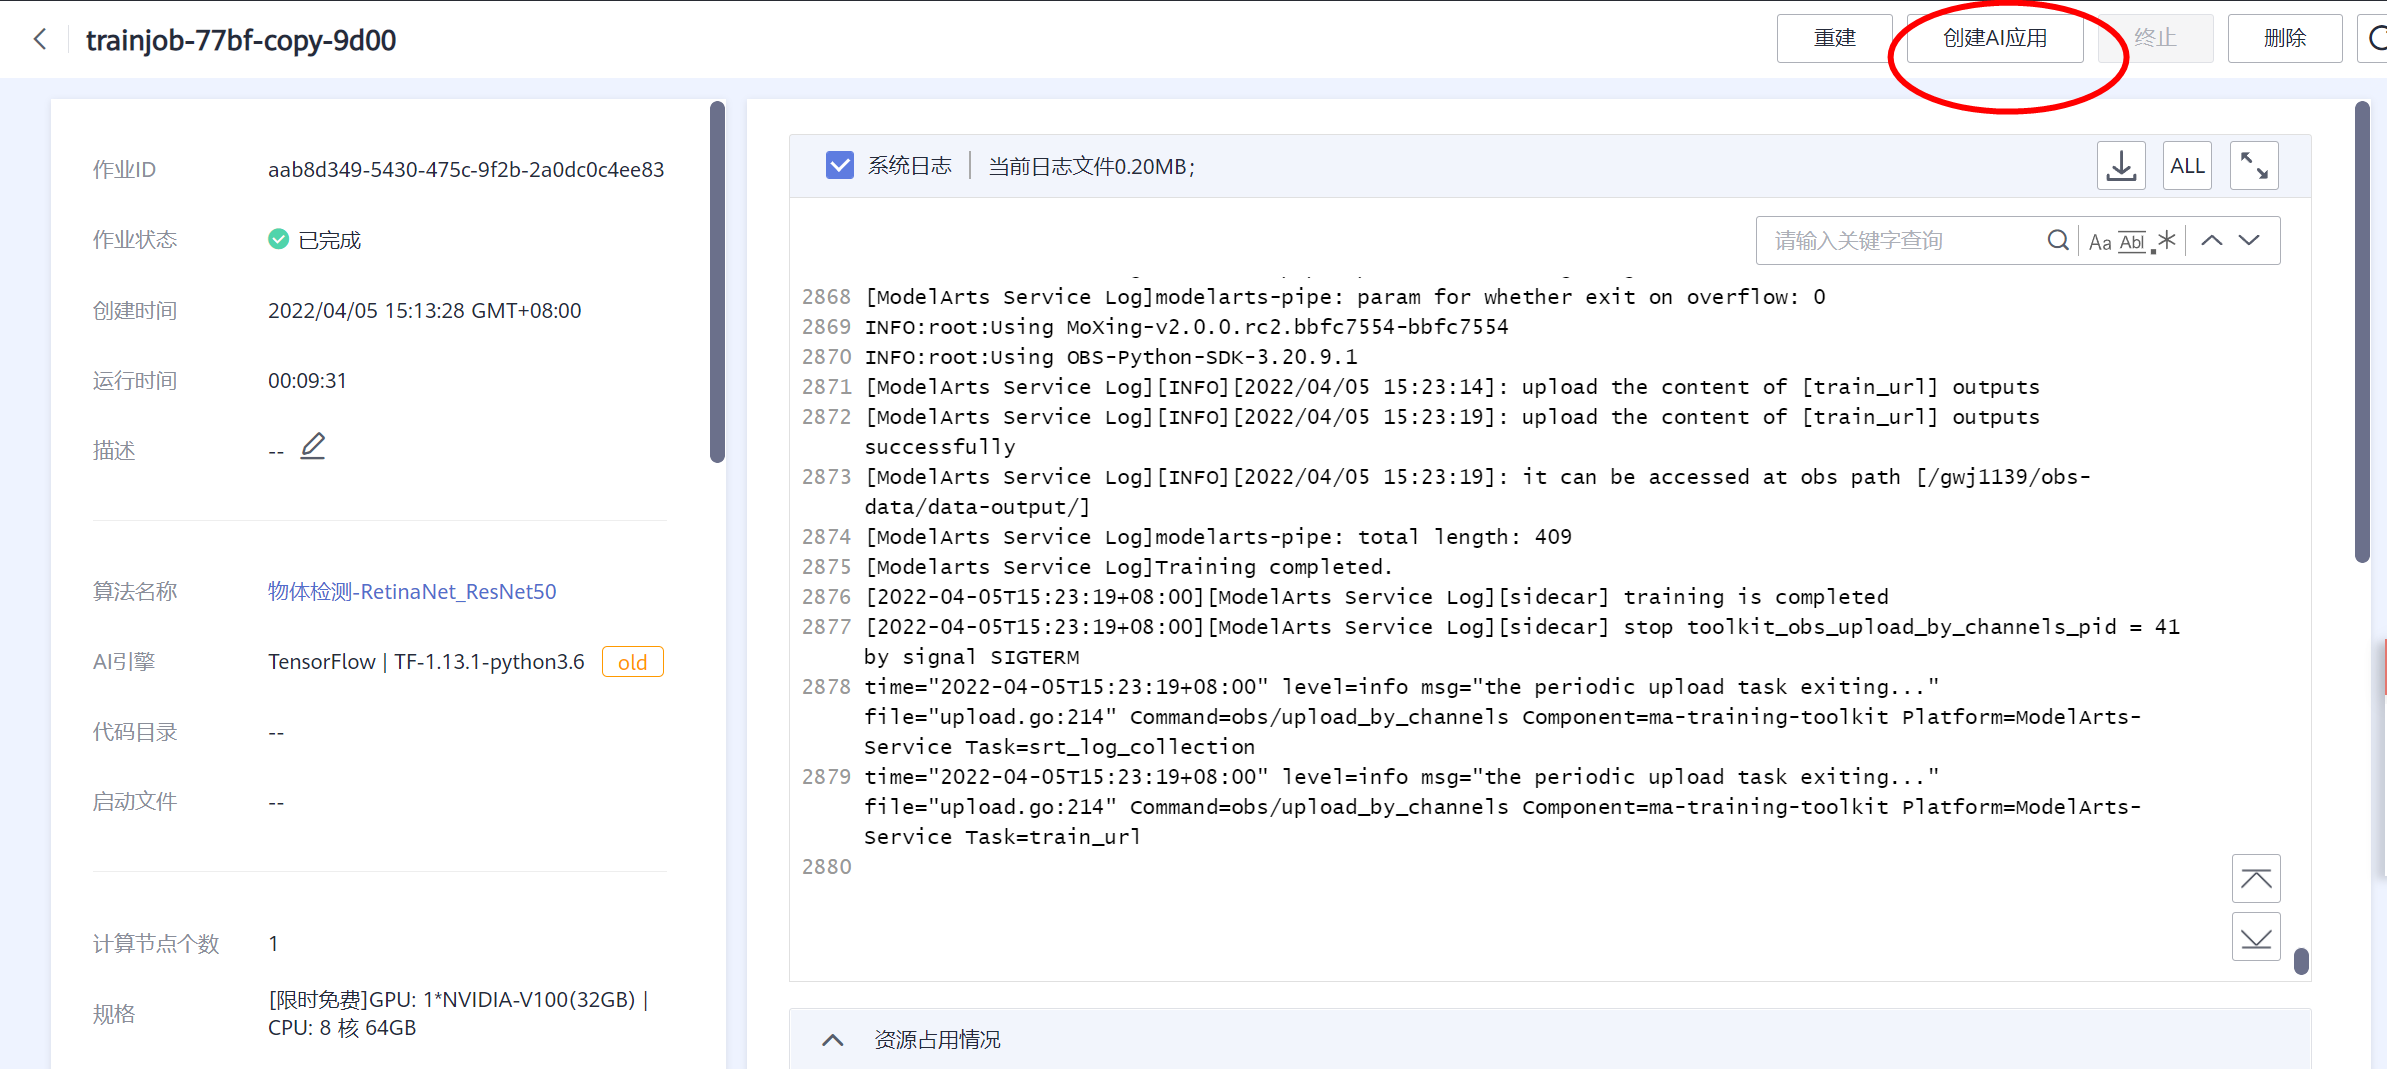Click the left panel vertical scrollbar

click(x=717, y=282)
